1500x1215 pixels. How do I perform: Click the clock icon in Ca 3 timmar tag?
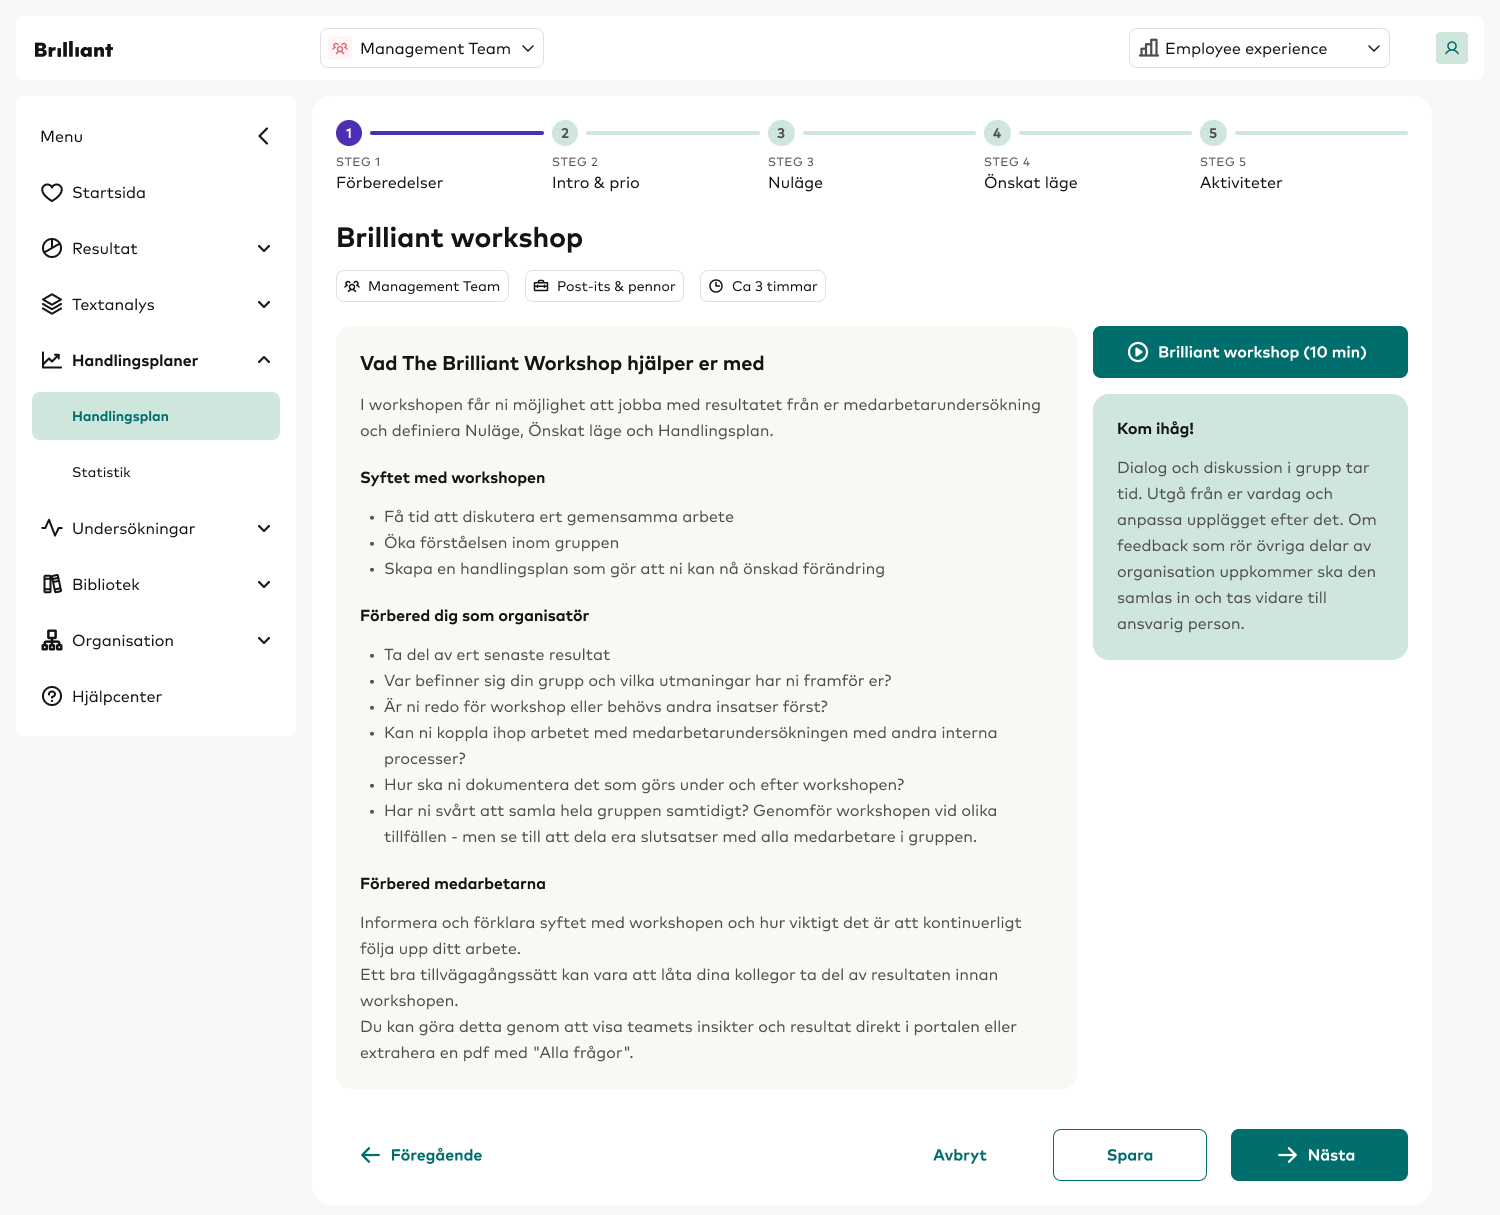click(716, 286)
